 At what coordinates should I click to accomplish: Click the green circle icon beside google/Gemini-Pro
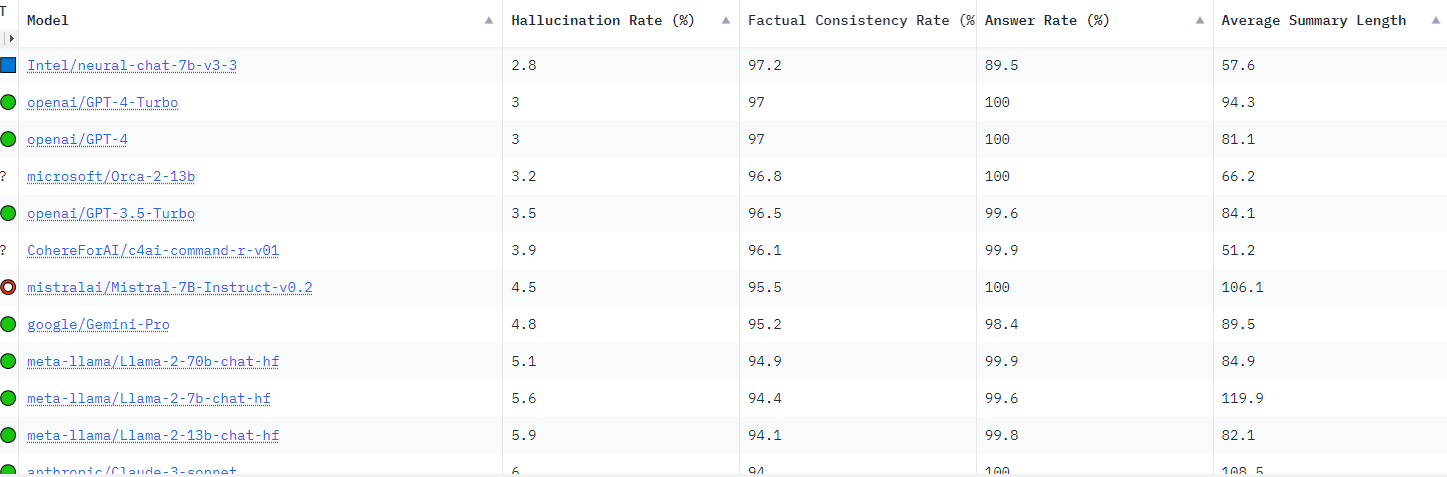[x=8, y=324]
